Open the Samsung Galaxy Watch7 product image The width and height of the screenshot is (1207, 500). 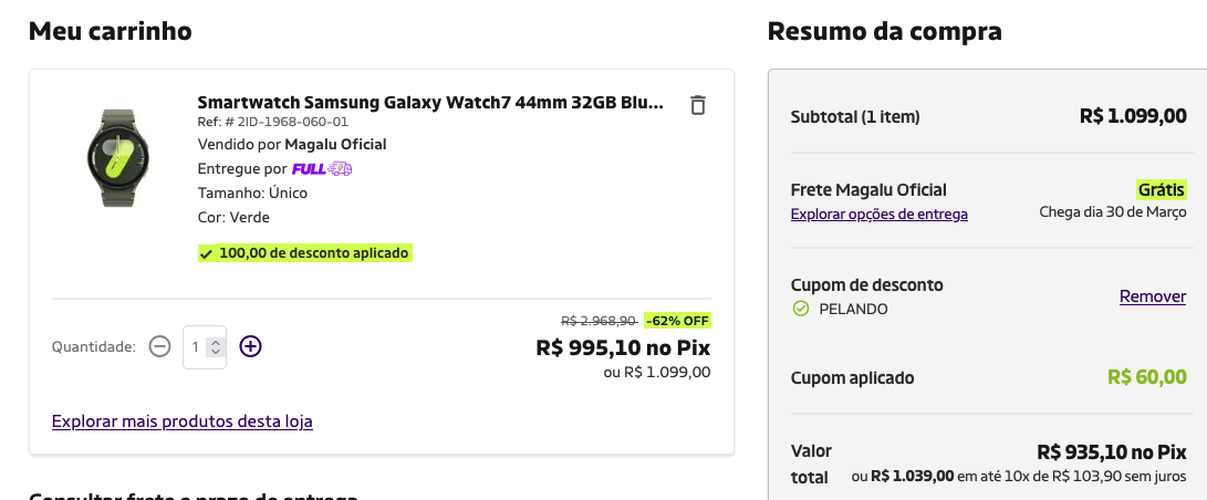point(117,158)
